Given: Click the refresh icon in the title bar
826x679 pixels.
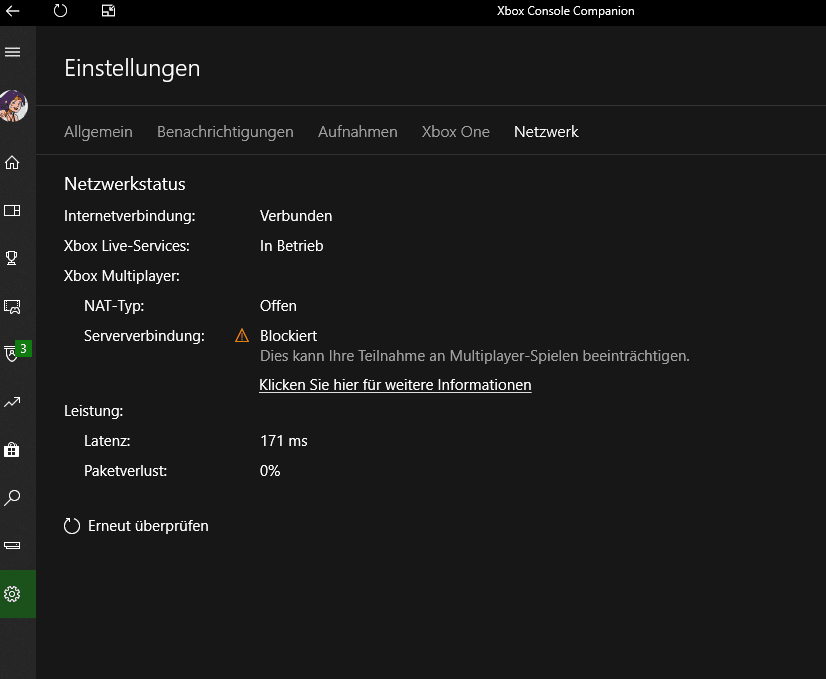Looking at the screenshot, I should click(x=61, y=11).
